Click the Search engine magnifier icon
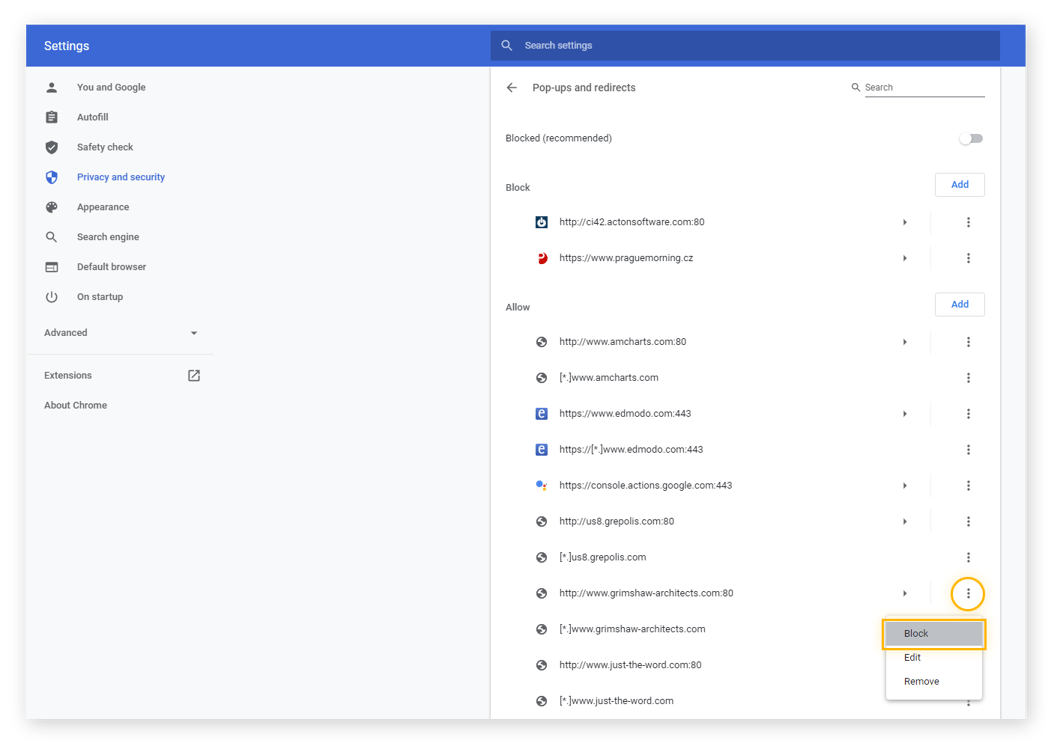Image resolution: width=1057 pixels, height=749 pixels. click(x=51, y=237)
